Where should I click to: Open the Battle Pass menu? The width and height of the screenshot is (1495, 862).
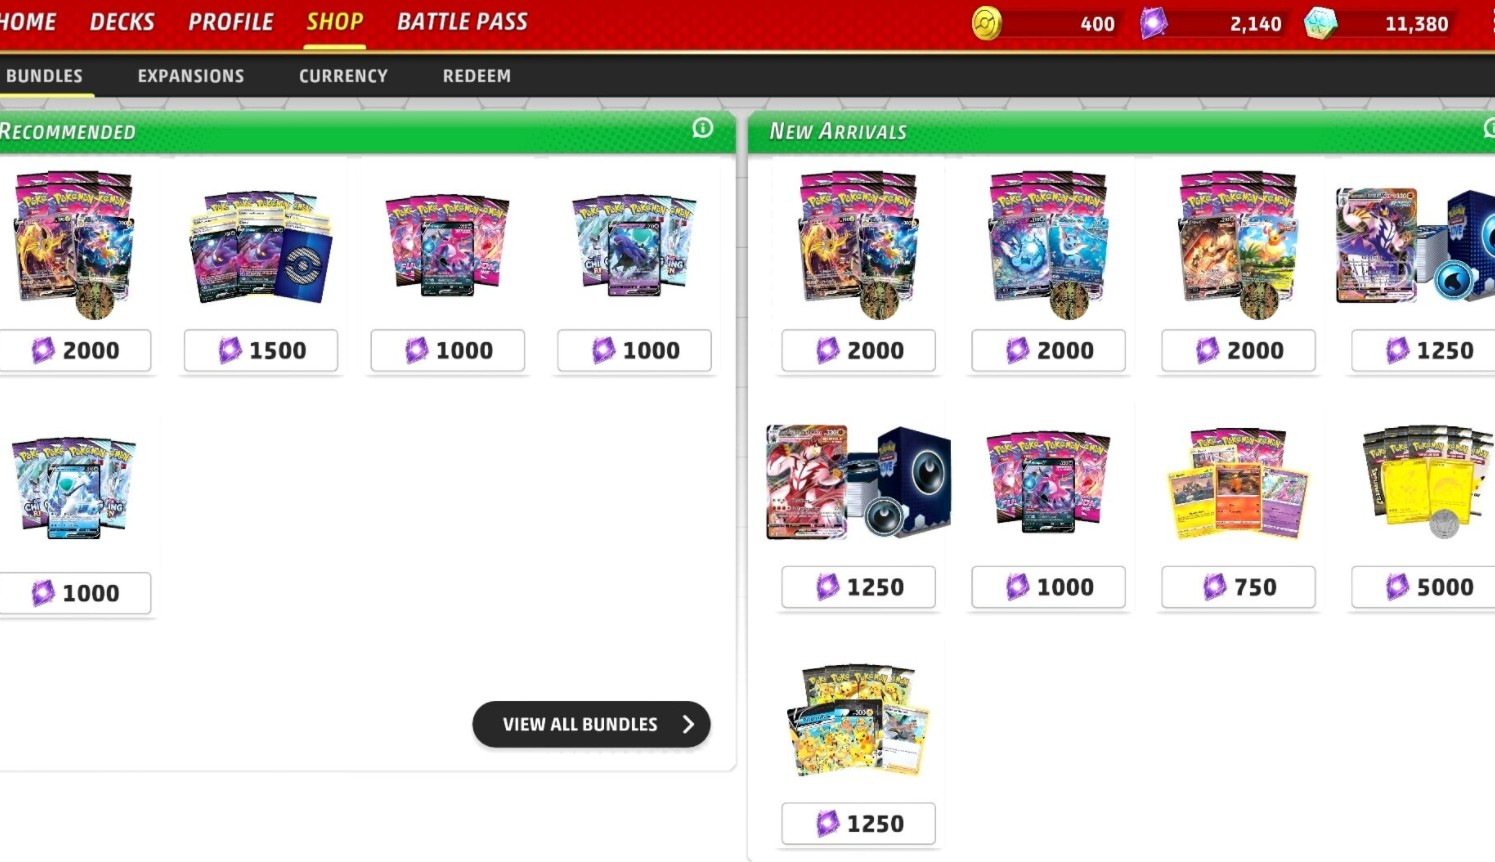click(462, 22)
